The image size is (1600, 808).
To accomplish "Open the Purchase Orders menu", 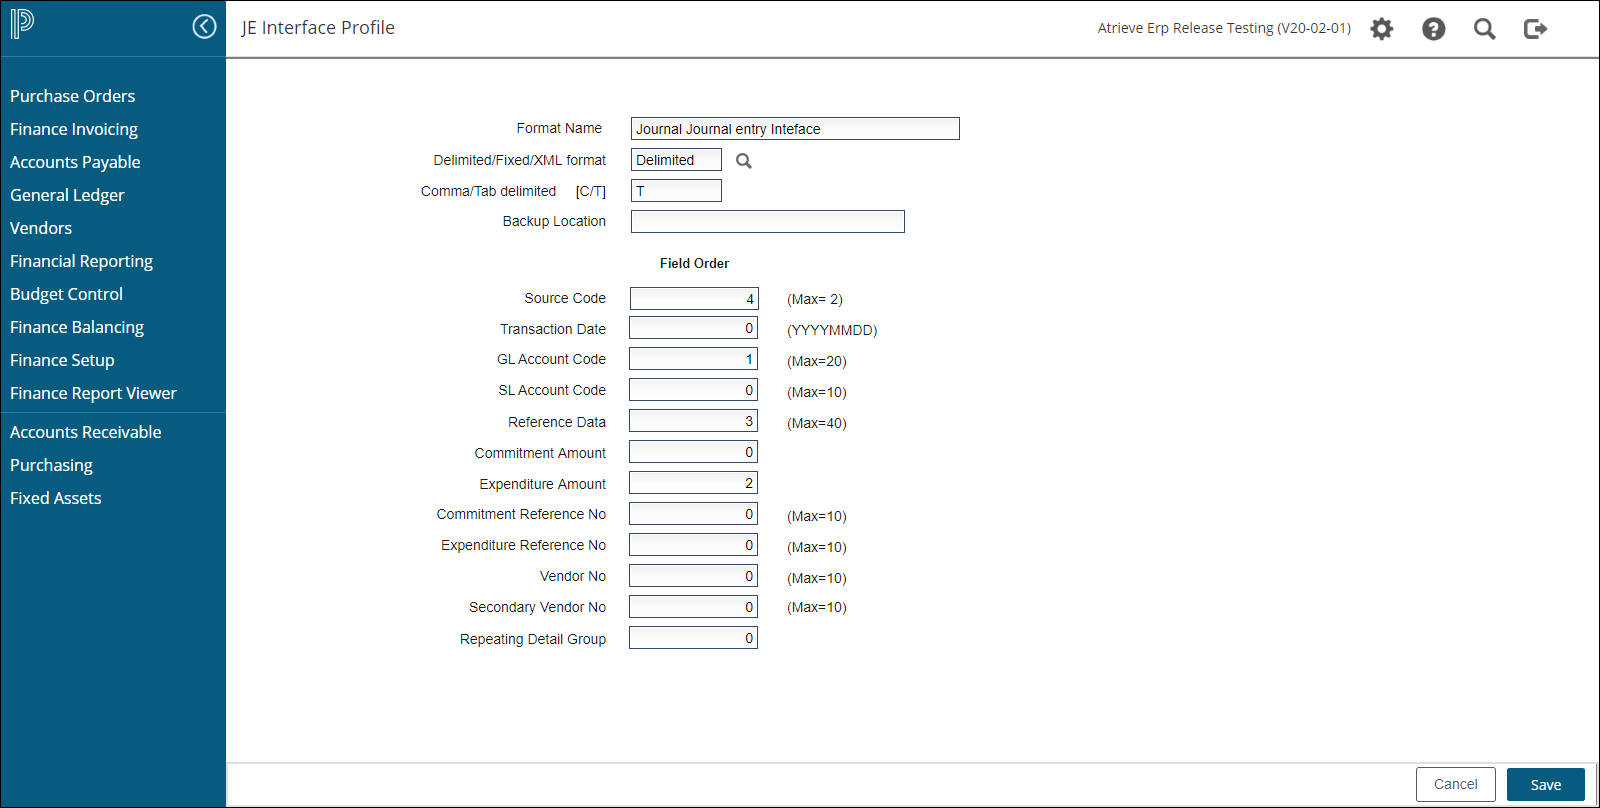I will click(72, 96).
